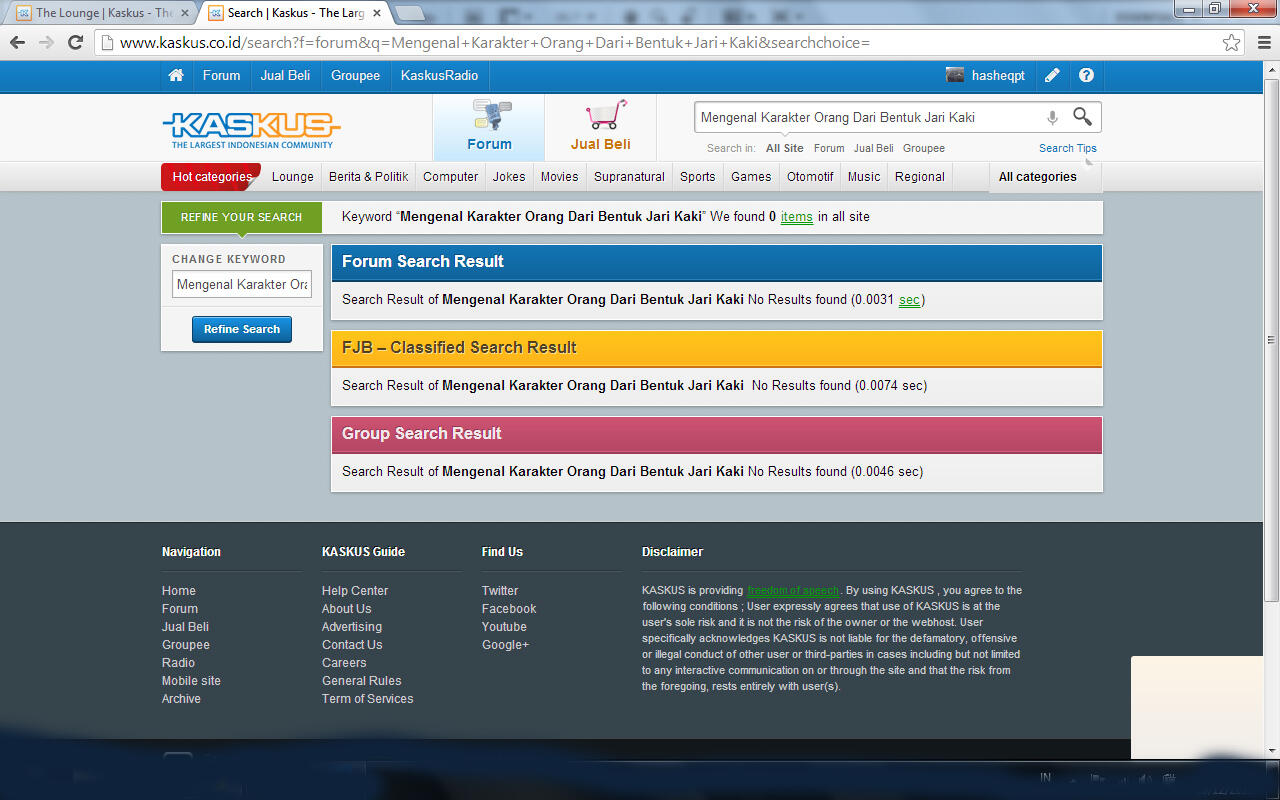Click the Refine Search button
Screen dimensions: 1280x800
click(x=242, y=329)
